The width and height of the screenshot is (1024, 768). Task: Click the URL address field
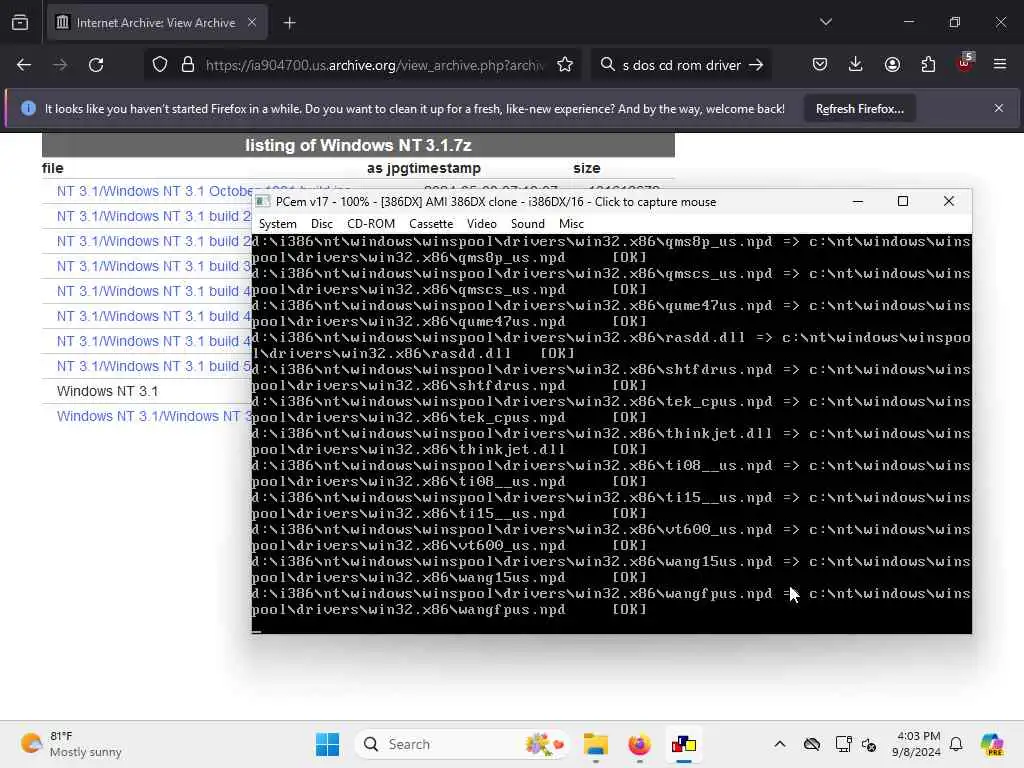pos(374,65)
